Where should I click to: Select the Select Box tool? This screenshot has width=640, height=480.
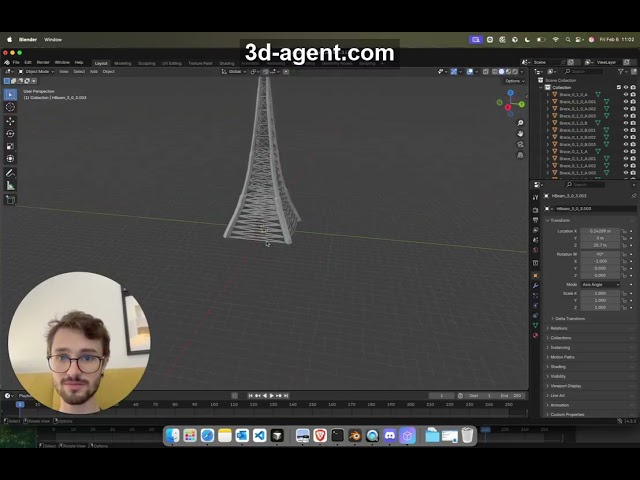point(10,94)
